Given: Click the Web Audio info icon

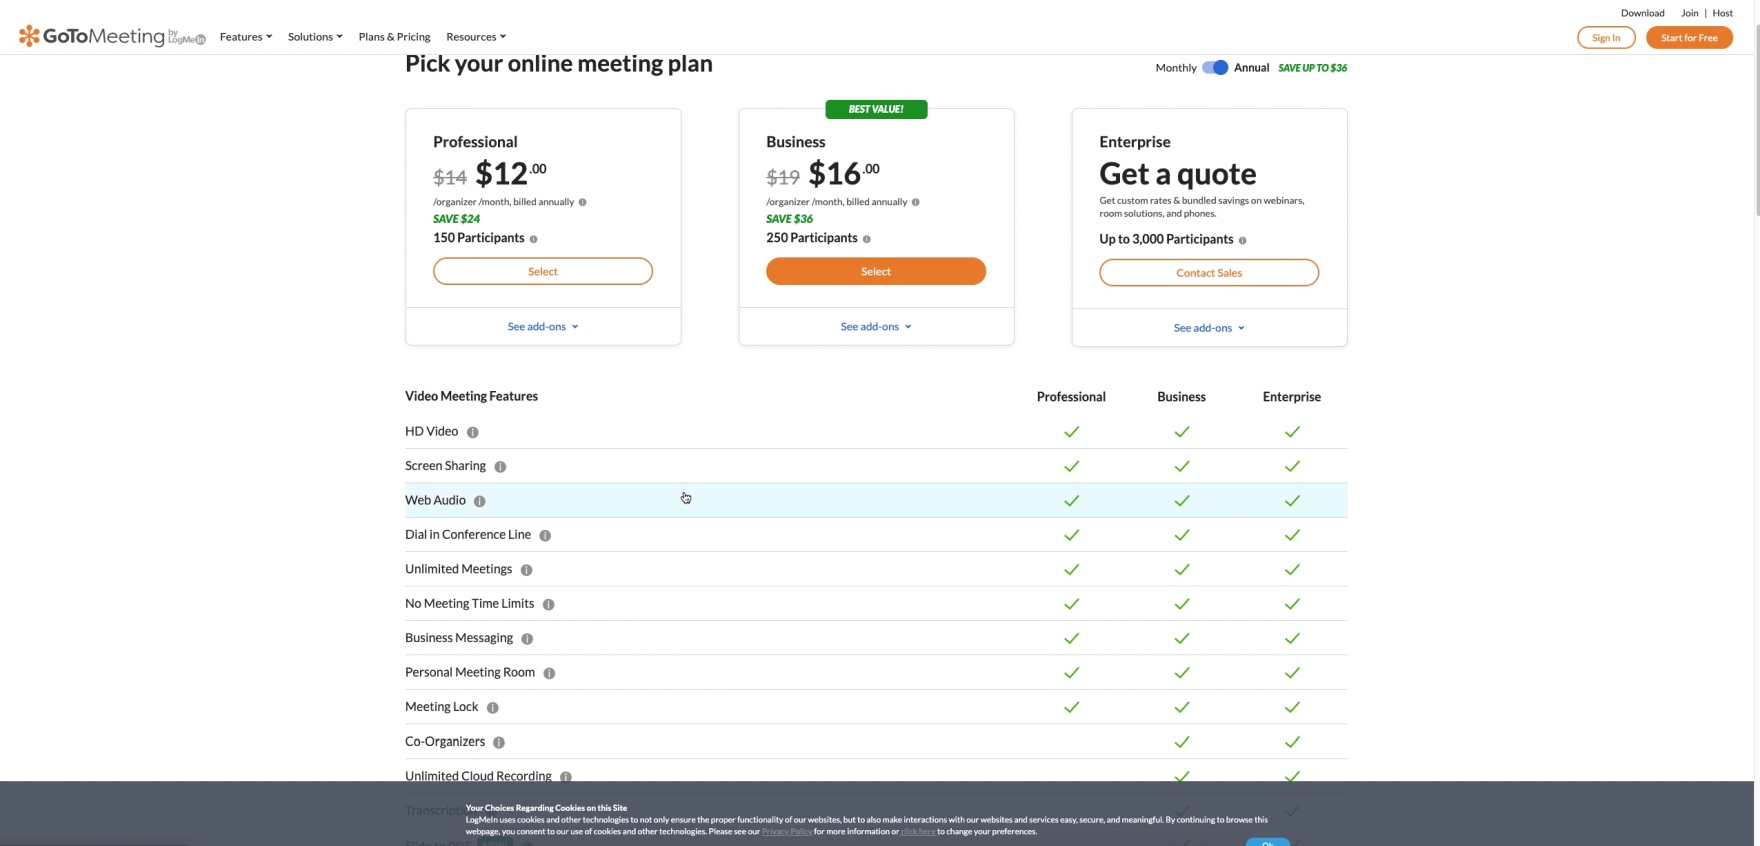Looking at the screenshot, I should coord(480,501).
